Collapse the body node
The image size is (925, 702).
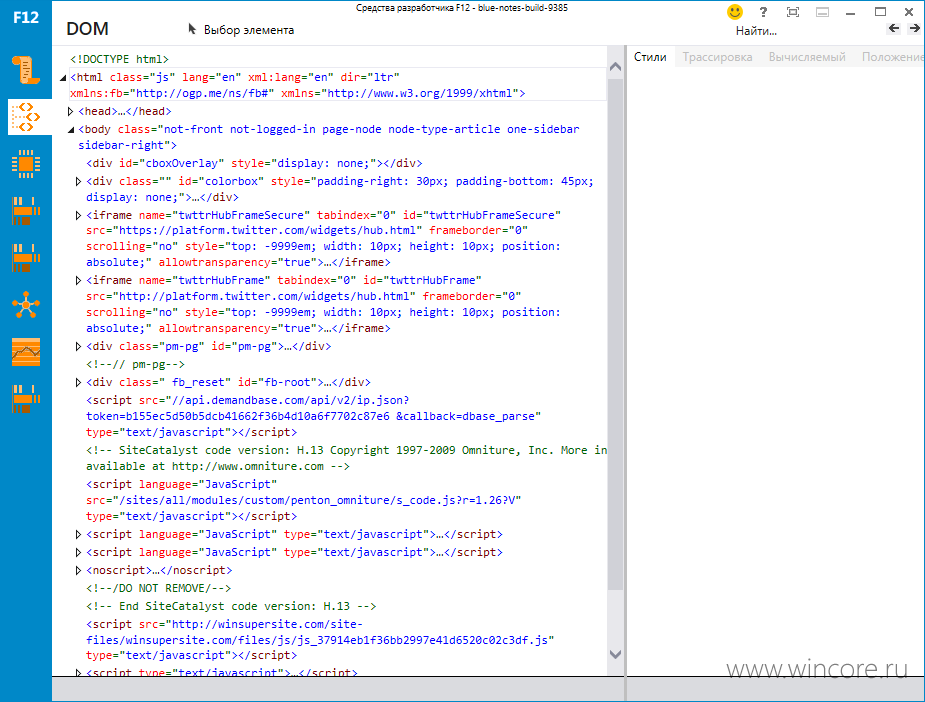click(71, 130)
